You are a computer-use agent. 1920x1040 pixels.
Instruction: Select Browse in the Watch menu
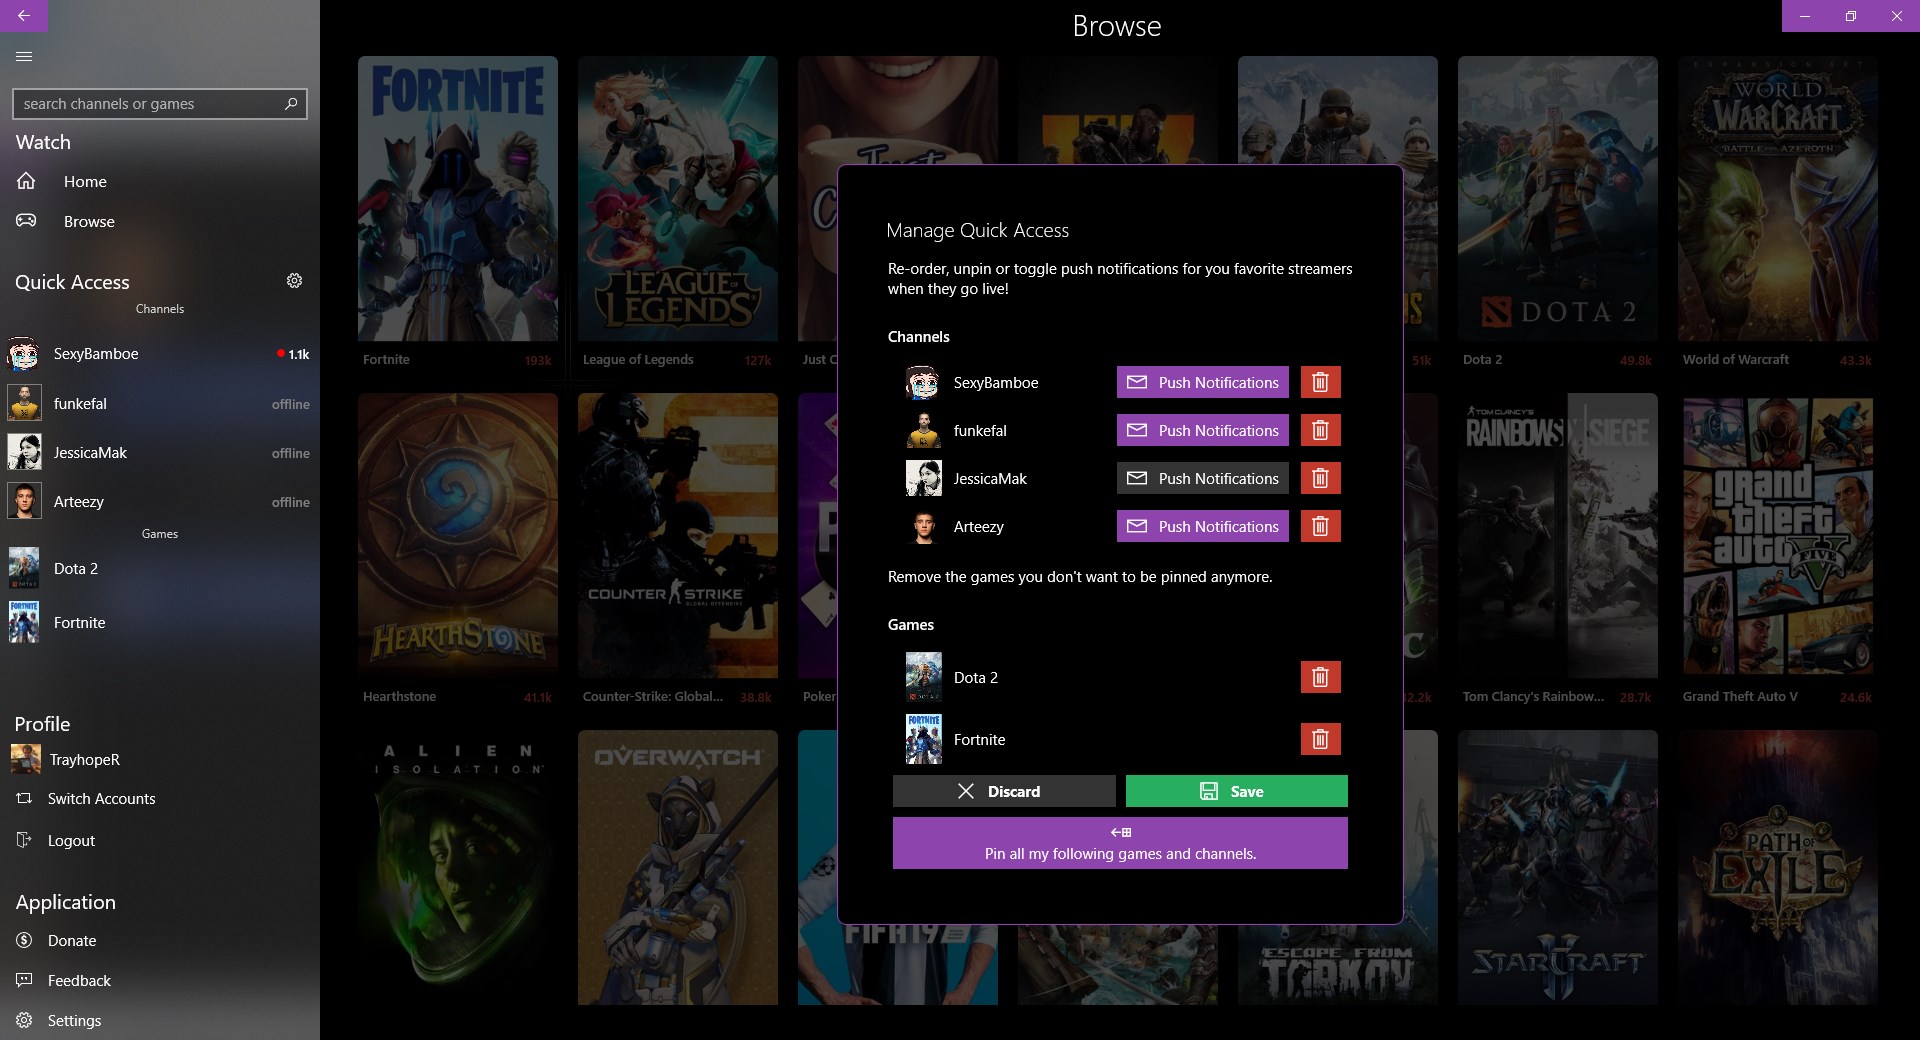point(160,221)
